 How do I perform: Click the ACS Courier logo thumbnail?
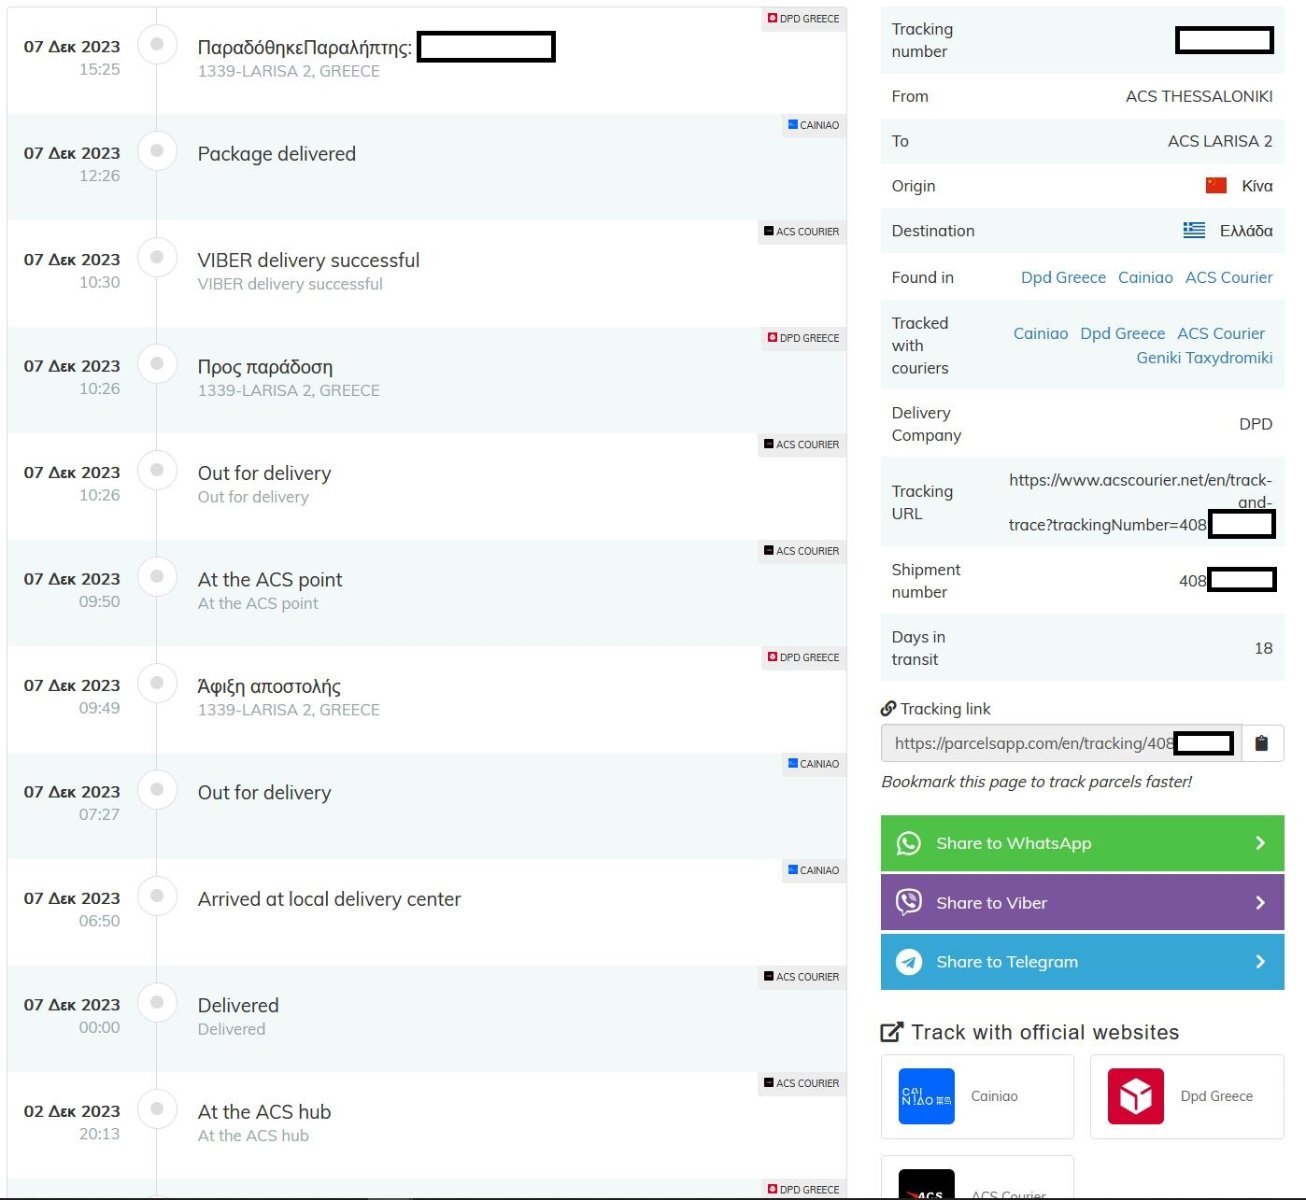coord(927,1184)
